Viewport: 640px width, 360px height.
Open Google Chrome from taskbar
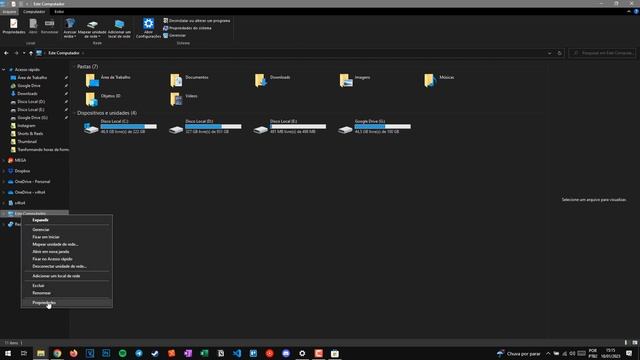pyautogui.click(x=57, y=353)
